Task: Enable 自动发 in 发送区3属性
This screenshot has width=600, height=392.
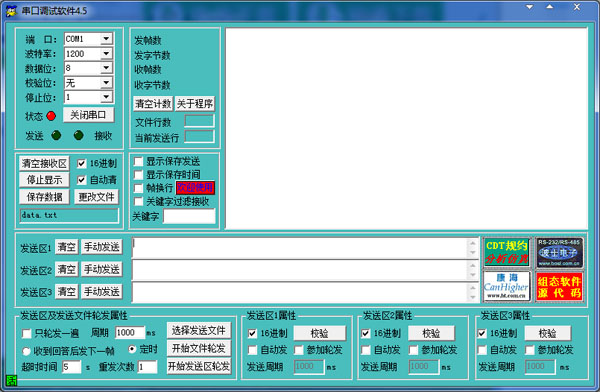Action: tap(482, 350)
